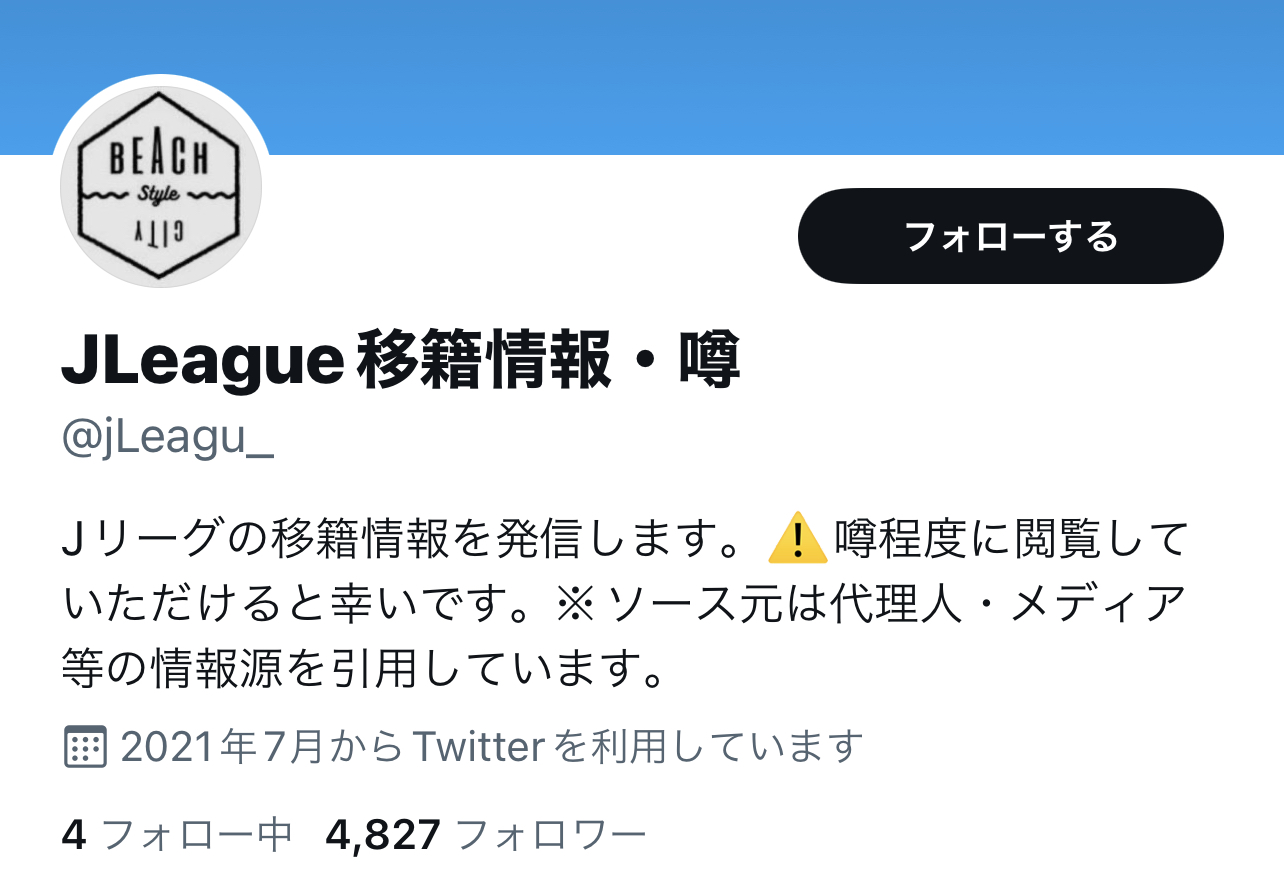Open the BEACH Style CITY profile avatar
This screenshot has width=1284, height=886.
(161, 187)
